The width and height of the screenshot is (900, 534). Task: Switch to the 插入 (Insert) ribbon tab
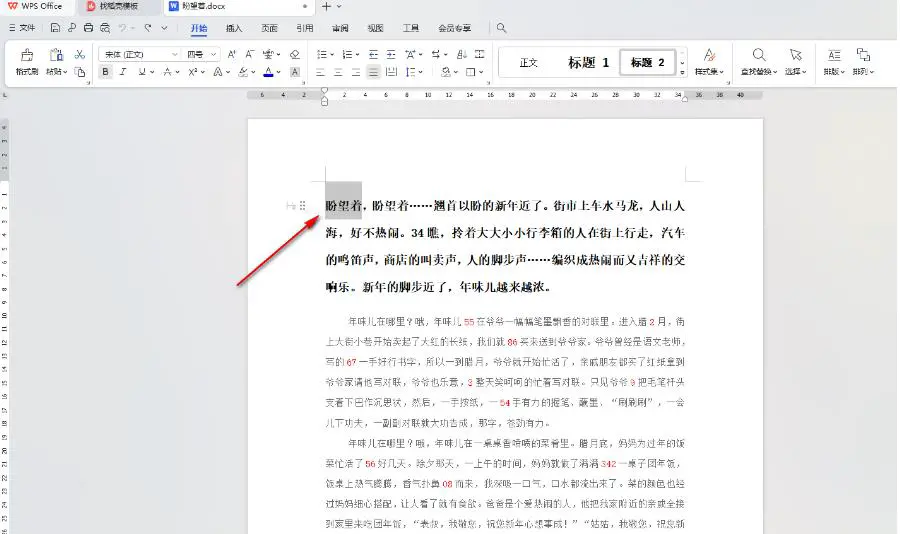(234, 28)
